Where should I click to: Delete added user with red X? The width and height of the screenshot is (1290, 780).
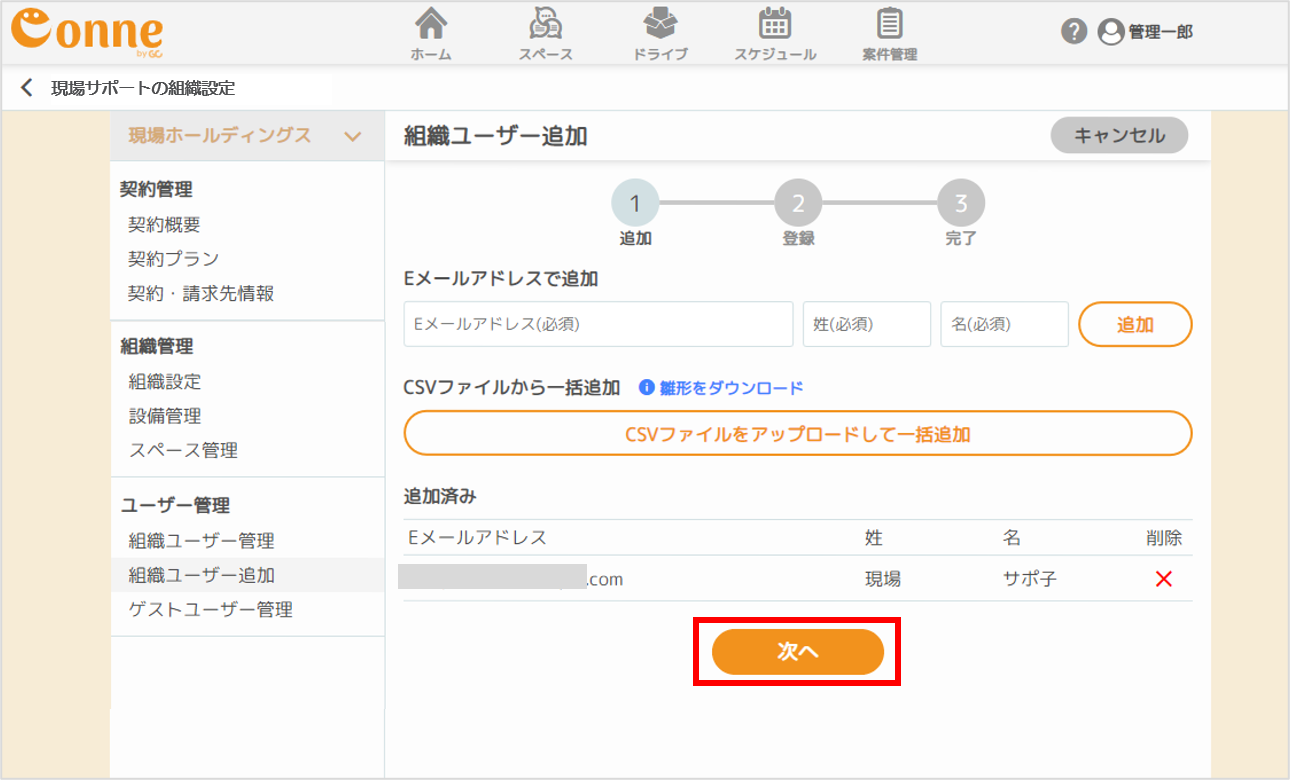1163,579
